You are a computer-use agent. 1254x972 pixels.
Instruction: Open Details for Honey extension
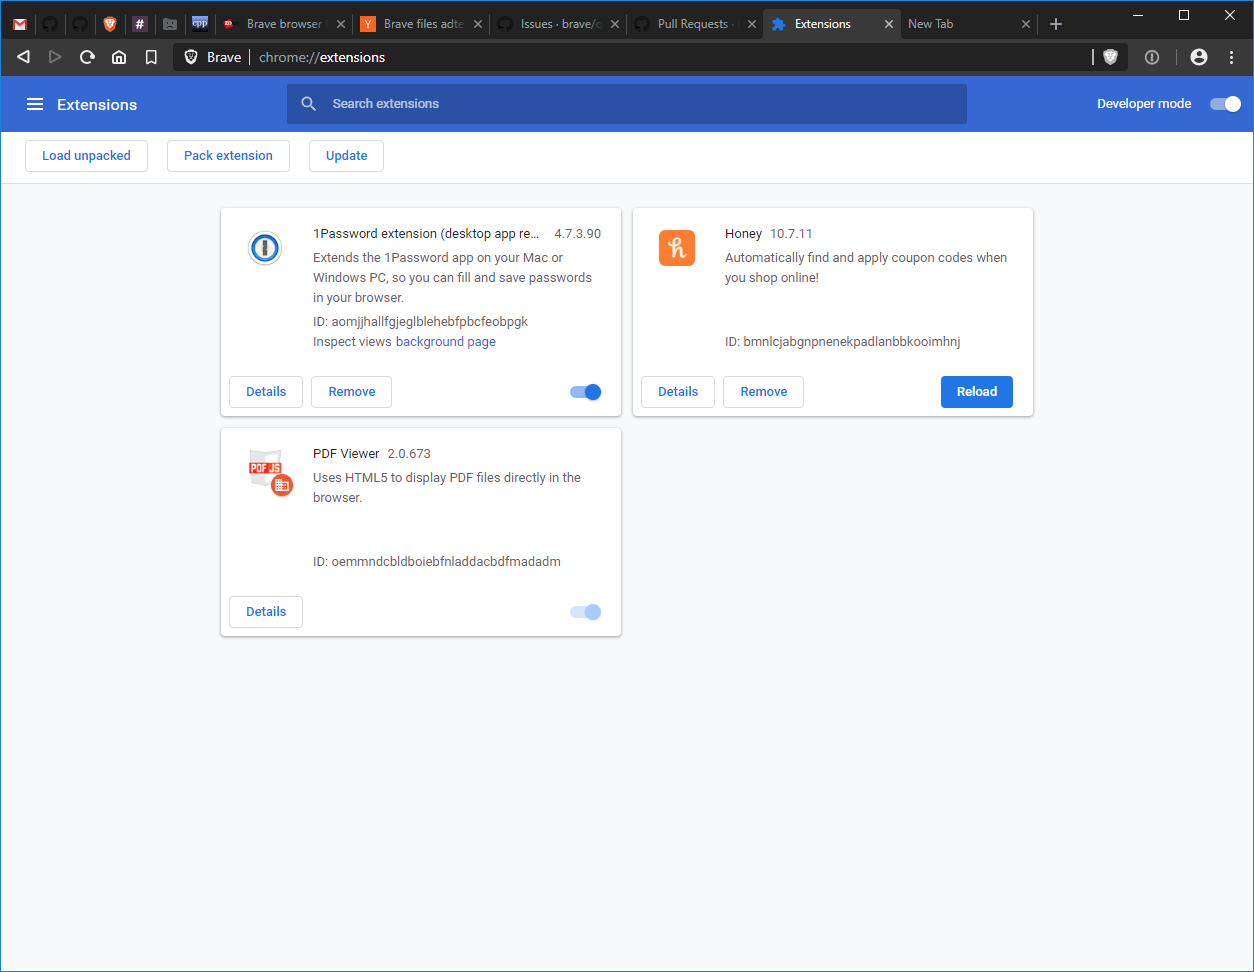point(678,392)
